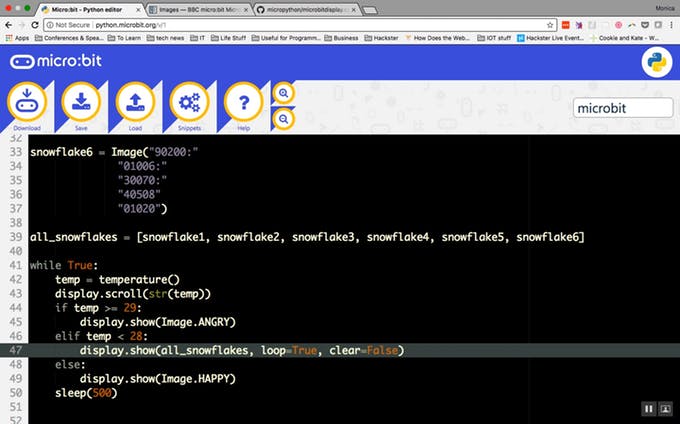Click the 'display.scroll(str(temp))' line

[x=133, y=294]
